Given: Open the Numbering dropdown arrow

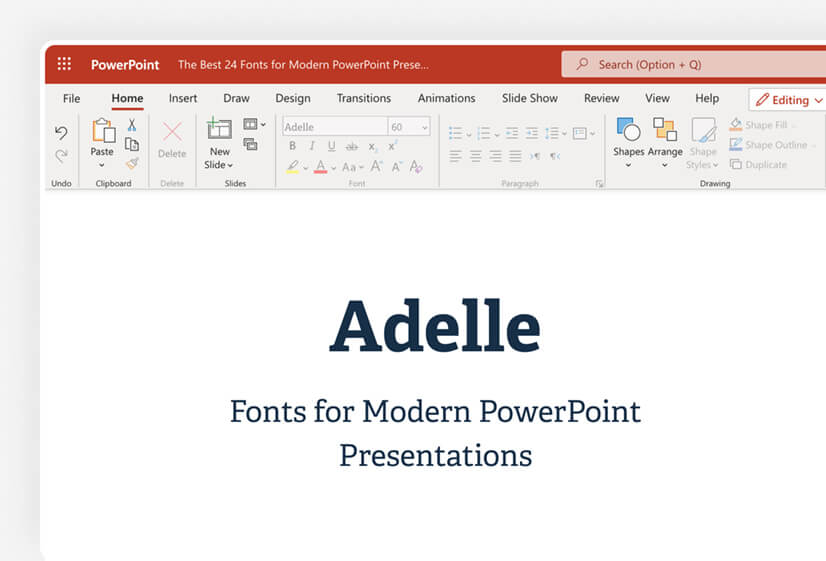Looking at the screenshot, I should pos(497,135).
